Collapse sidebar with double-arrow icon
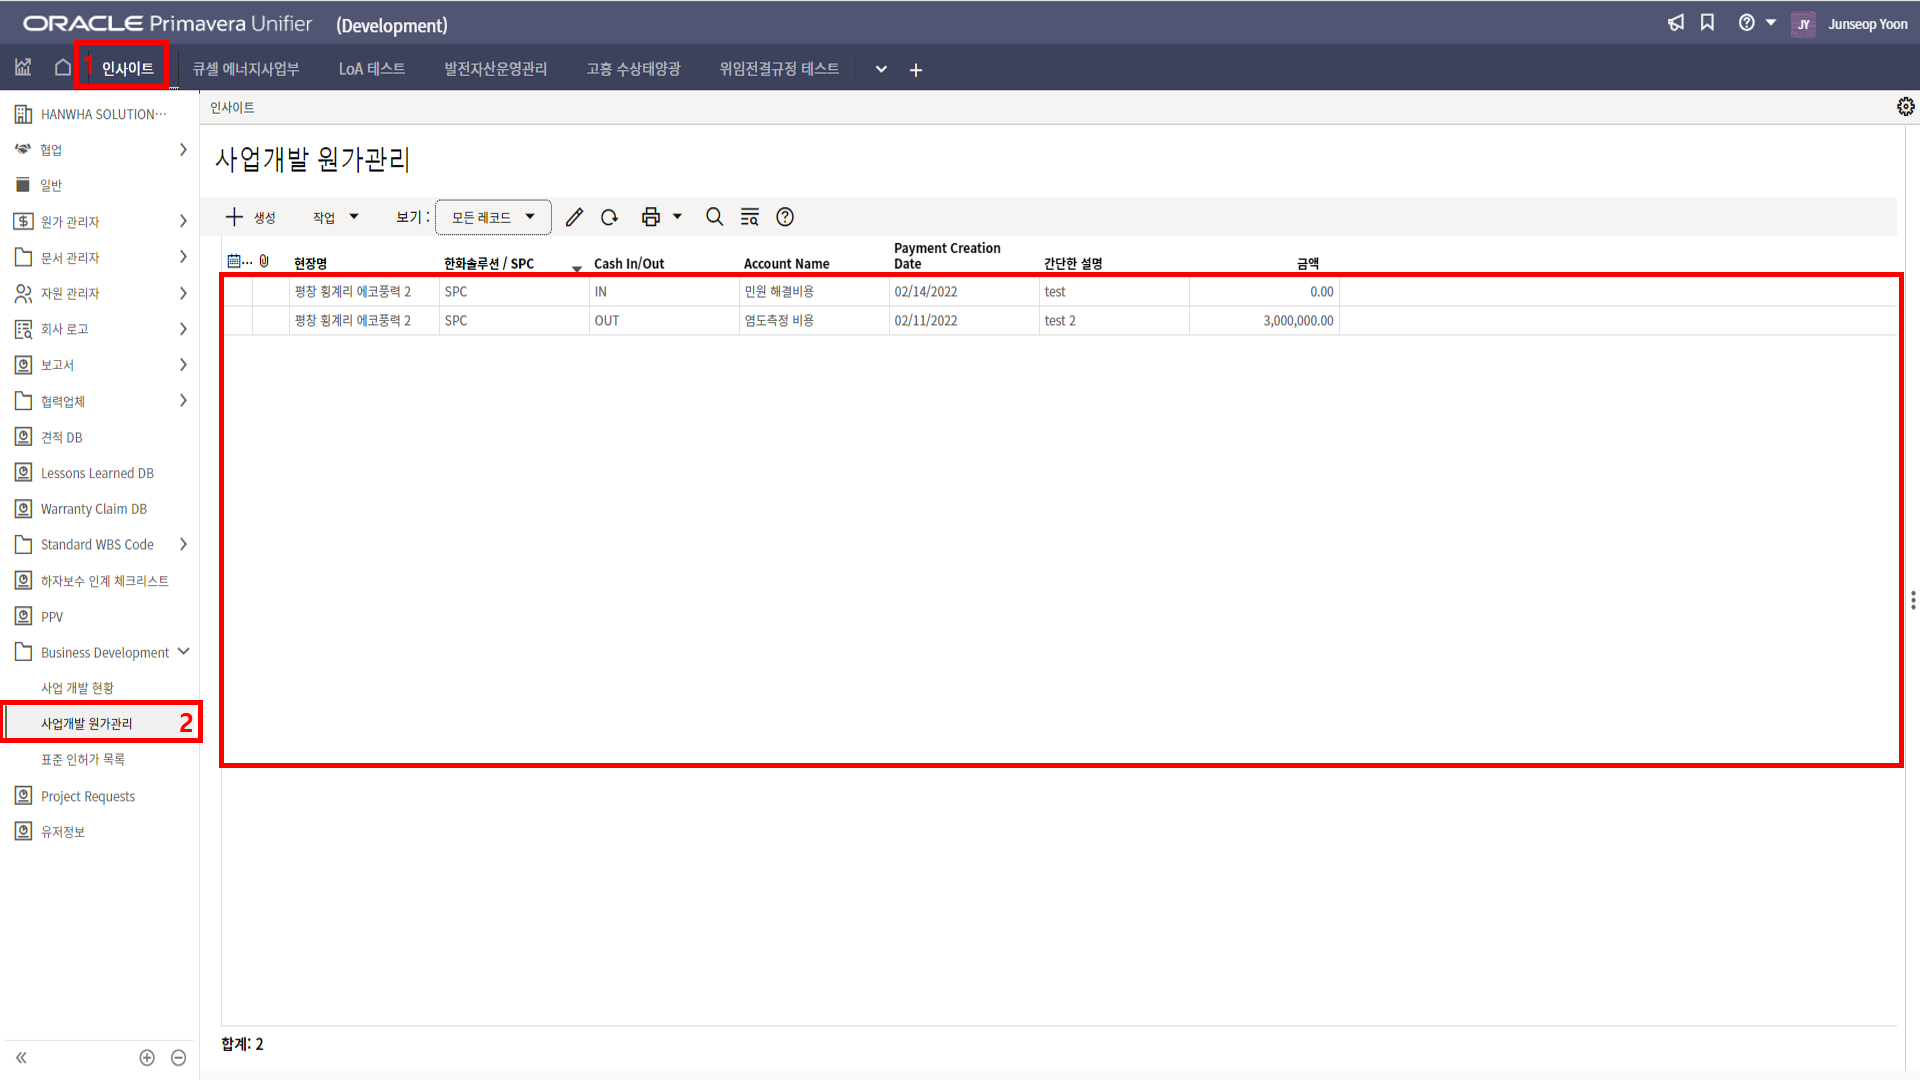1920x1080 pixels. 21,1058
